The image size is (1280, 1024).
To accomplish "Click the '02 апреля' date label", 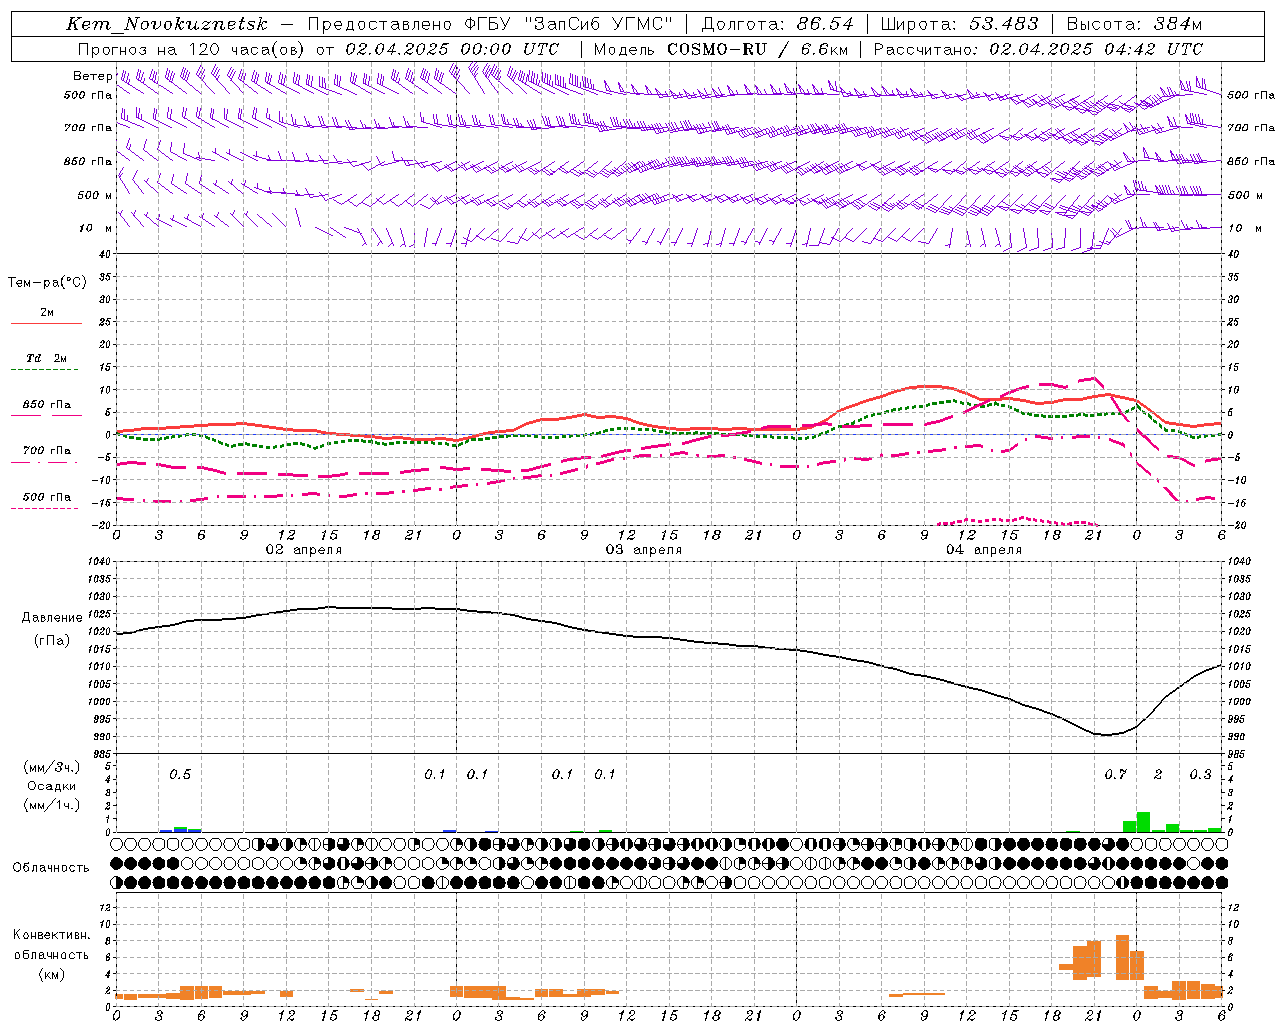I will [x=303, y=550].
